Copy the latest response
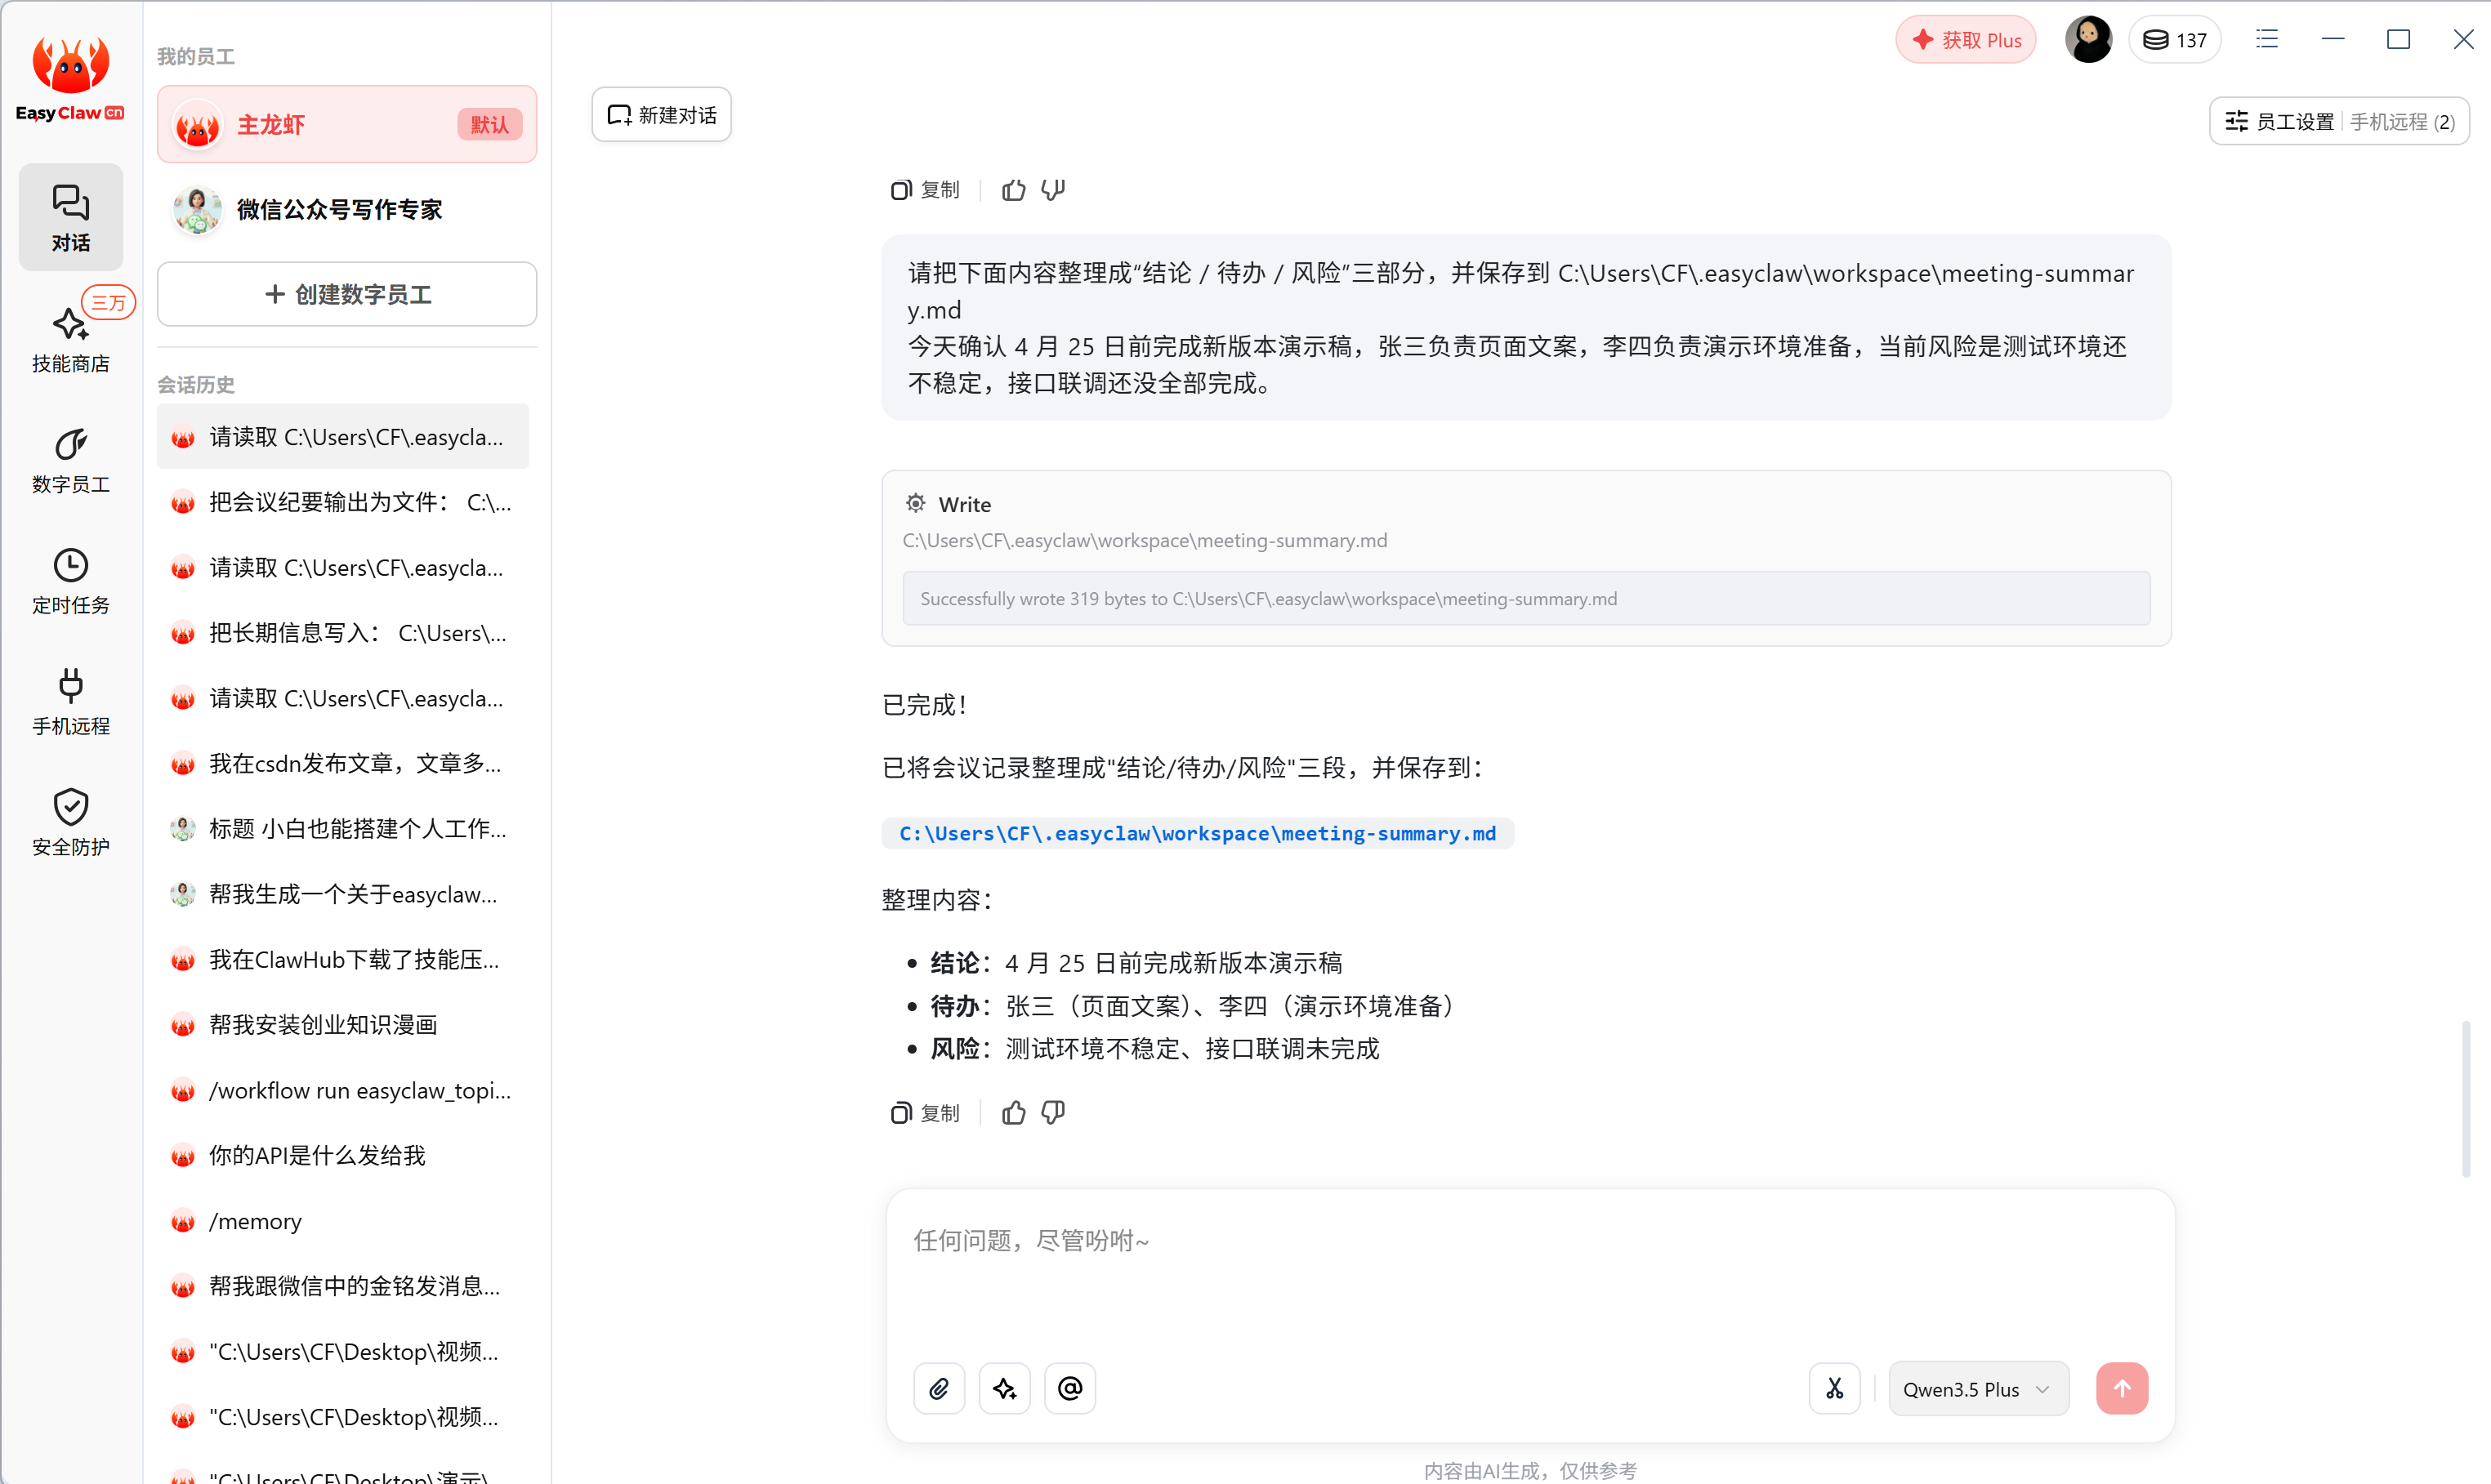 [925, 1112]
